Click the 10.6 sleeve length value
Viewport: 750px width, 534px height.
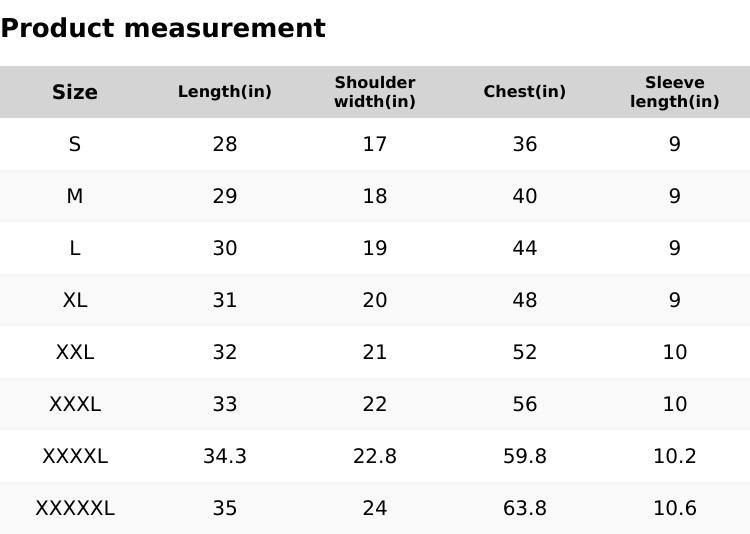(x=675, y=508)
